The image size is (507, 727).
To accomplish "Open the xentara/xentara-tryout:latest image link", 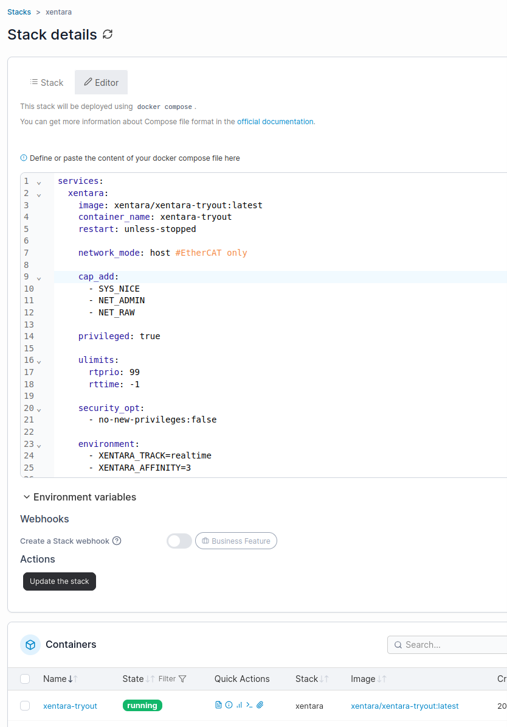I will (x=405, y=706).
